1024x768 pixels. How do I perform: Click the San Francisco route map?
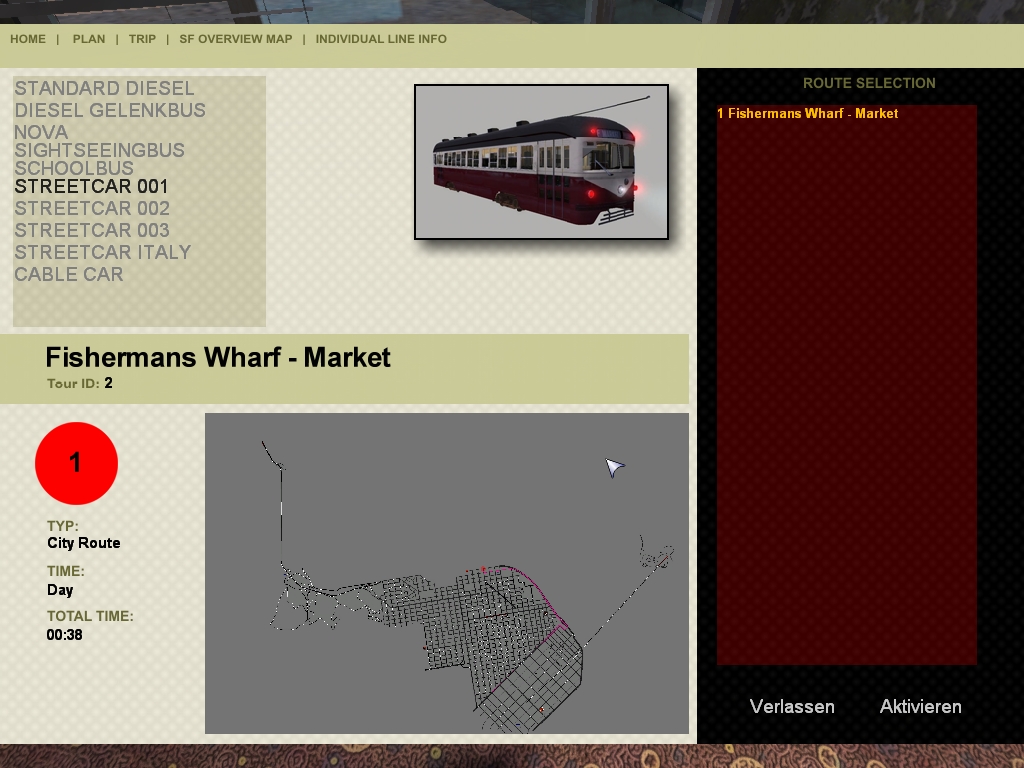tap(447, 573)
